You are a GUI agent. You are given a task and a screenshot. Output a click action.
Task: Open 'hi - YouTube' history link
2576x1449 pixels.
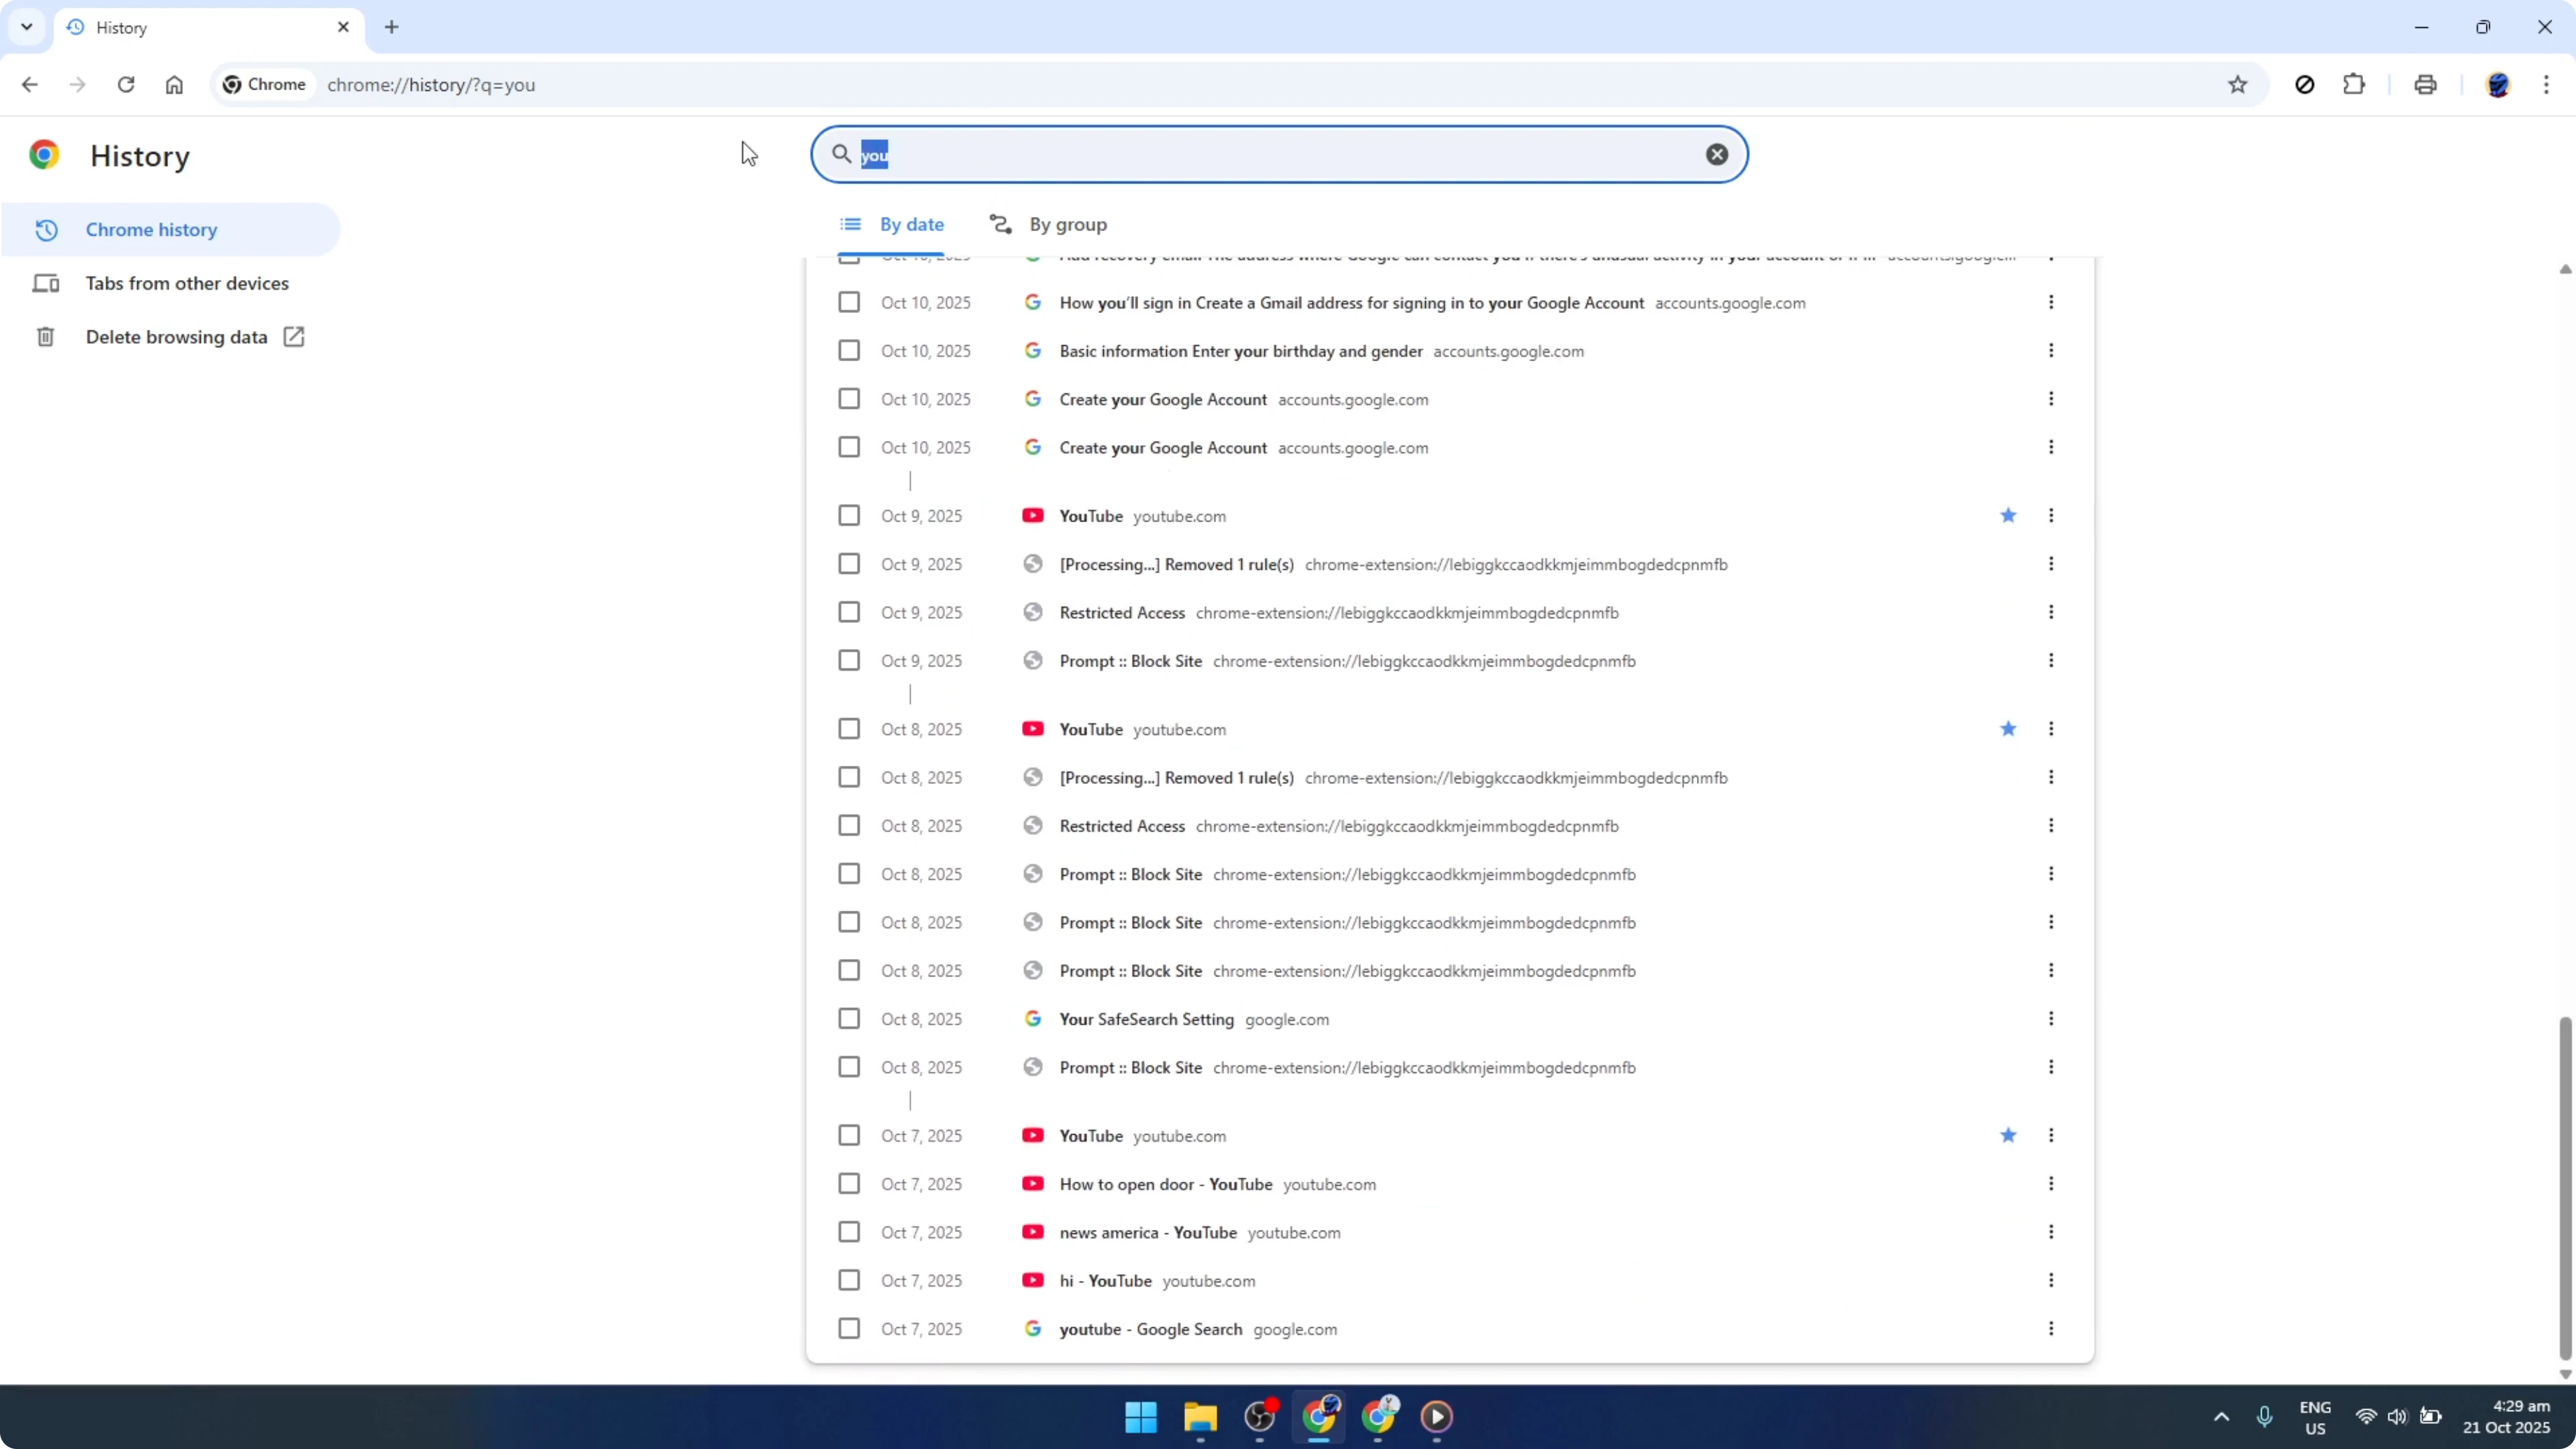[x=1105, y=1281]
